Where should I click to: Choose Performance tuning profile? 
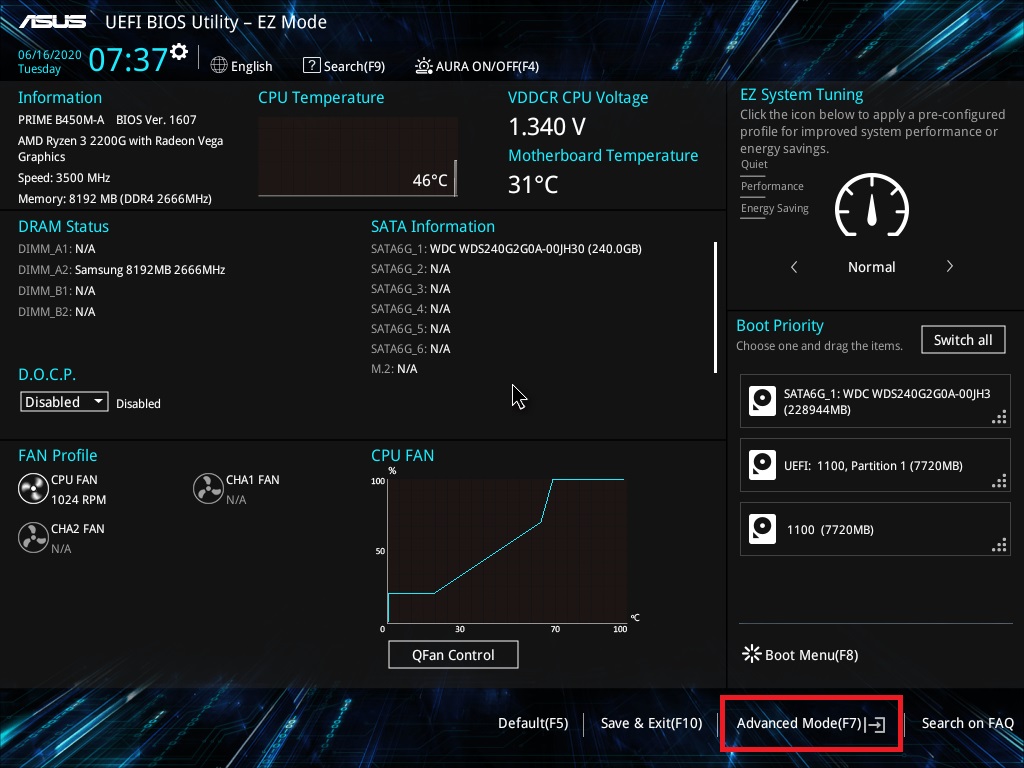(x=772, y=187)
